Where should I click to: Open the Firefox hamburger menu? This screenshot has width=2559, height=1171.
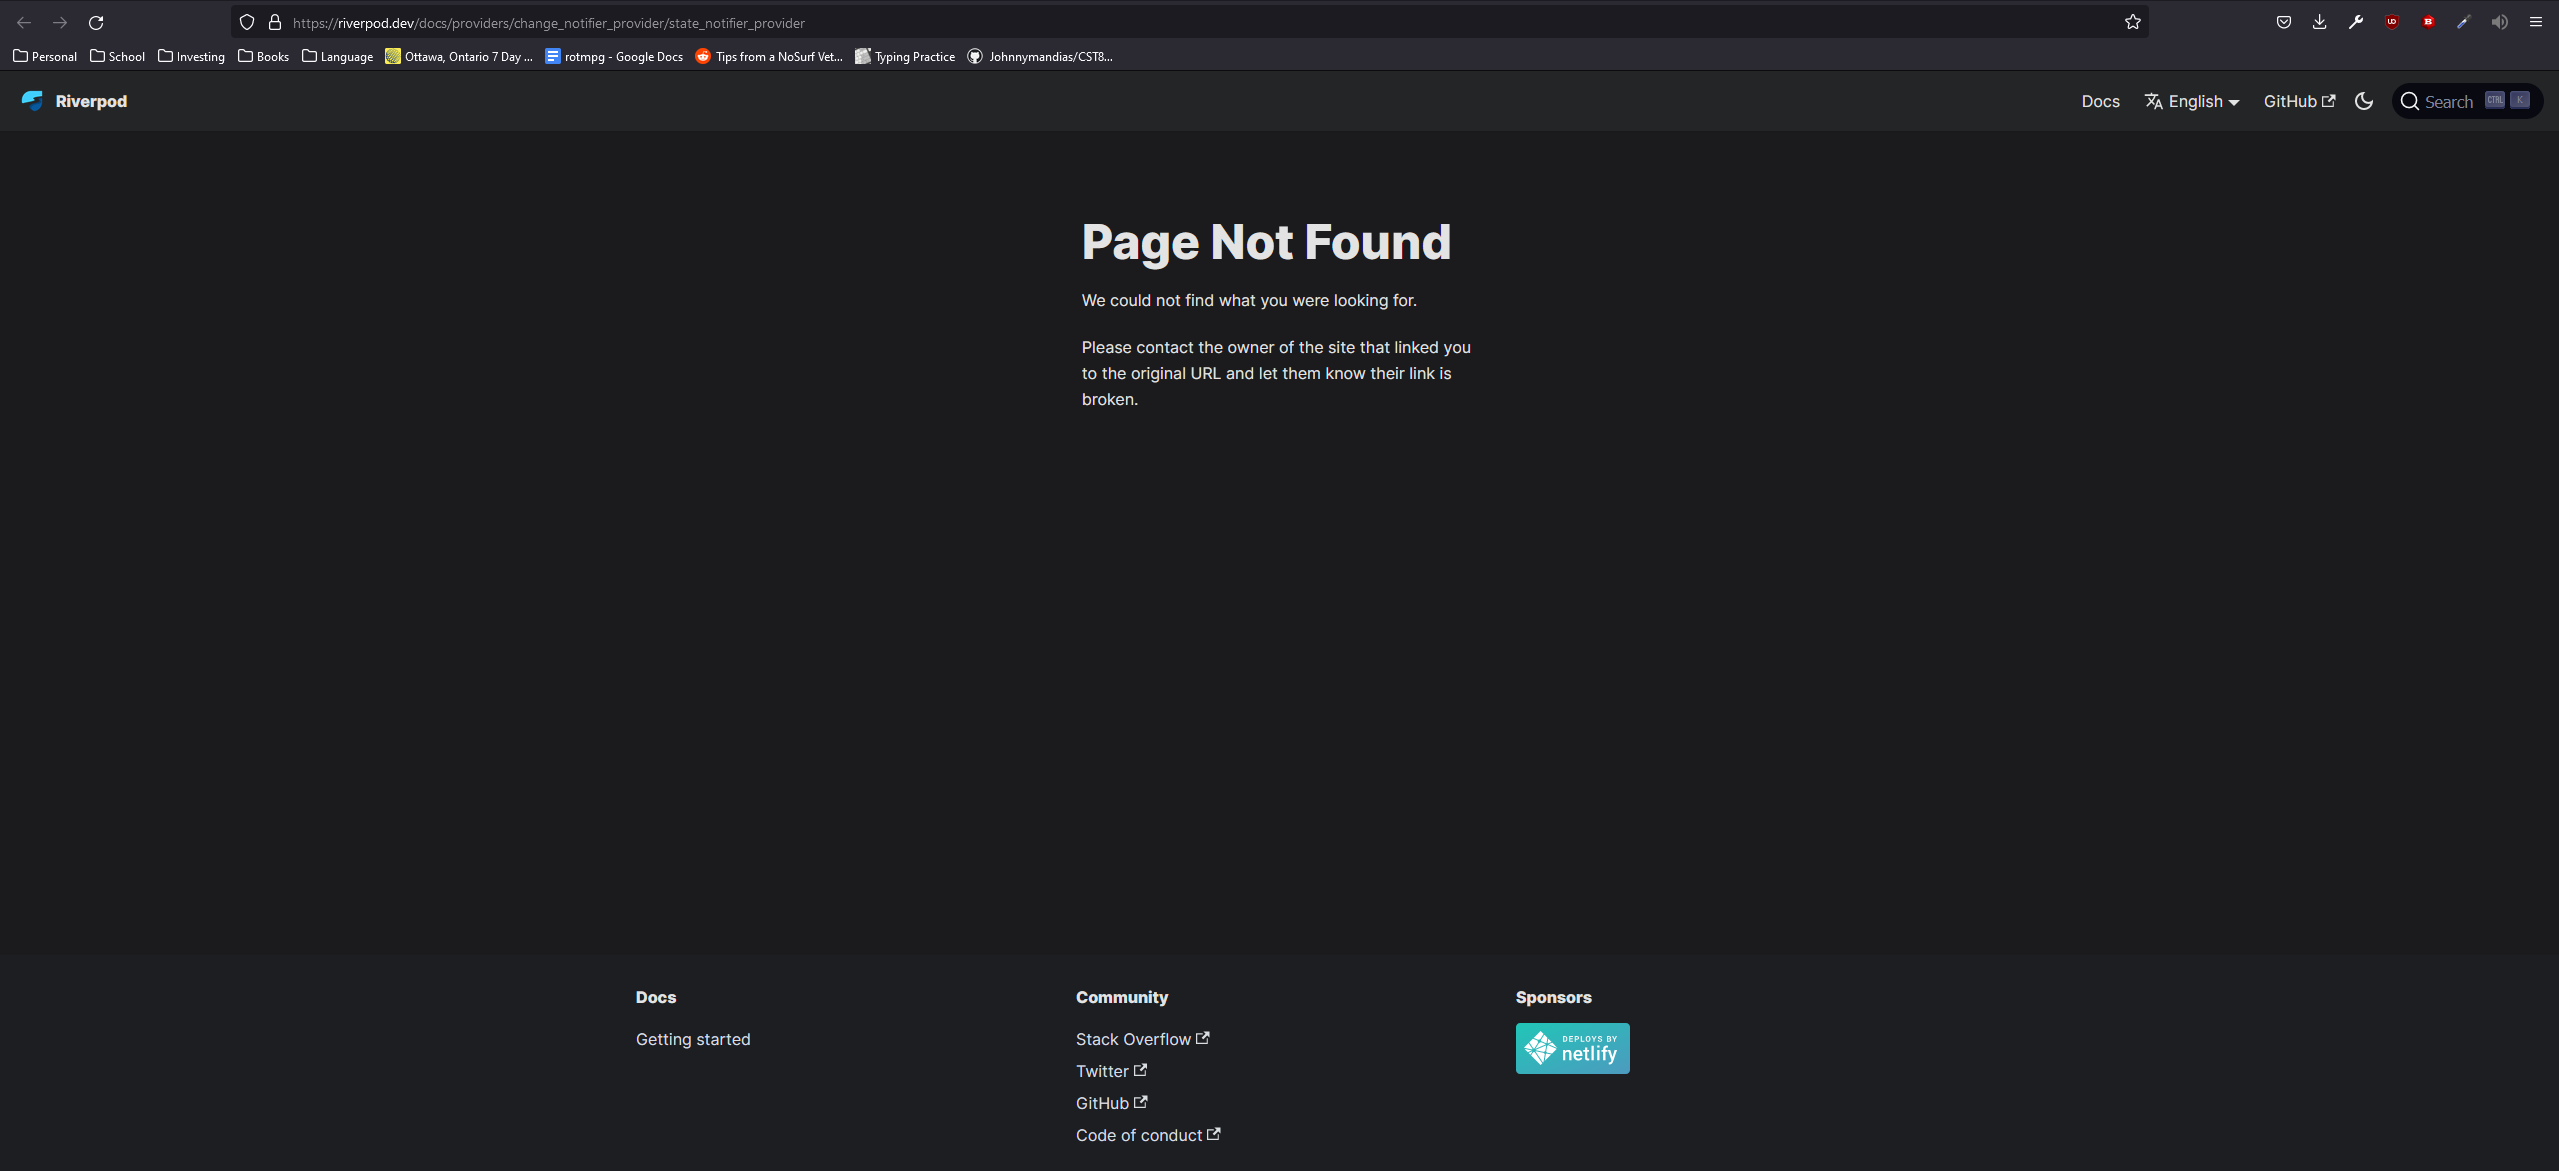tap(2537, 22)
